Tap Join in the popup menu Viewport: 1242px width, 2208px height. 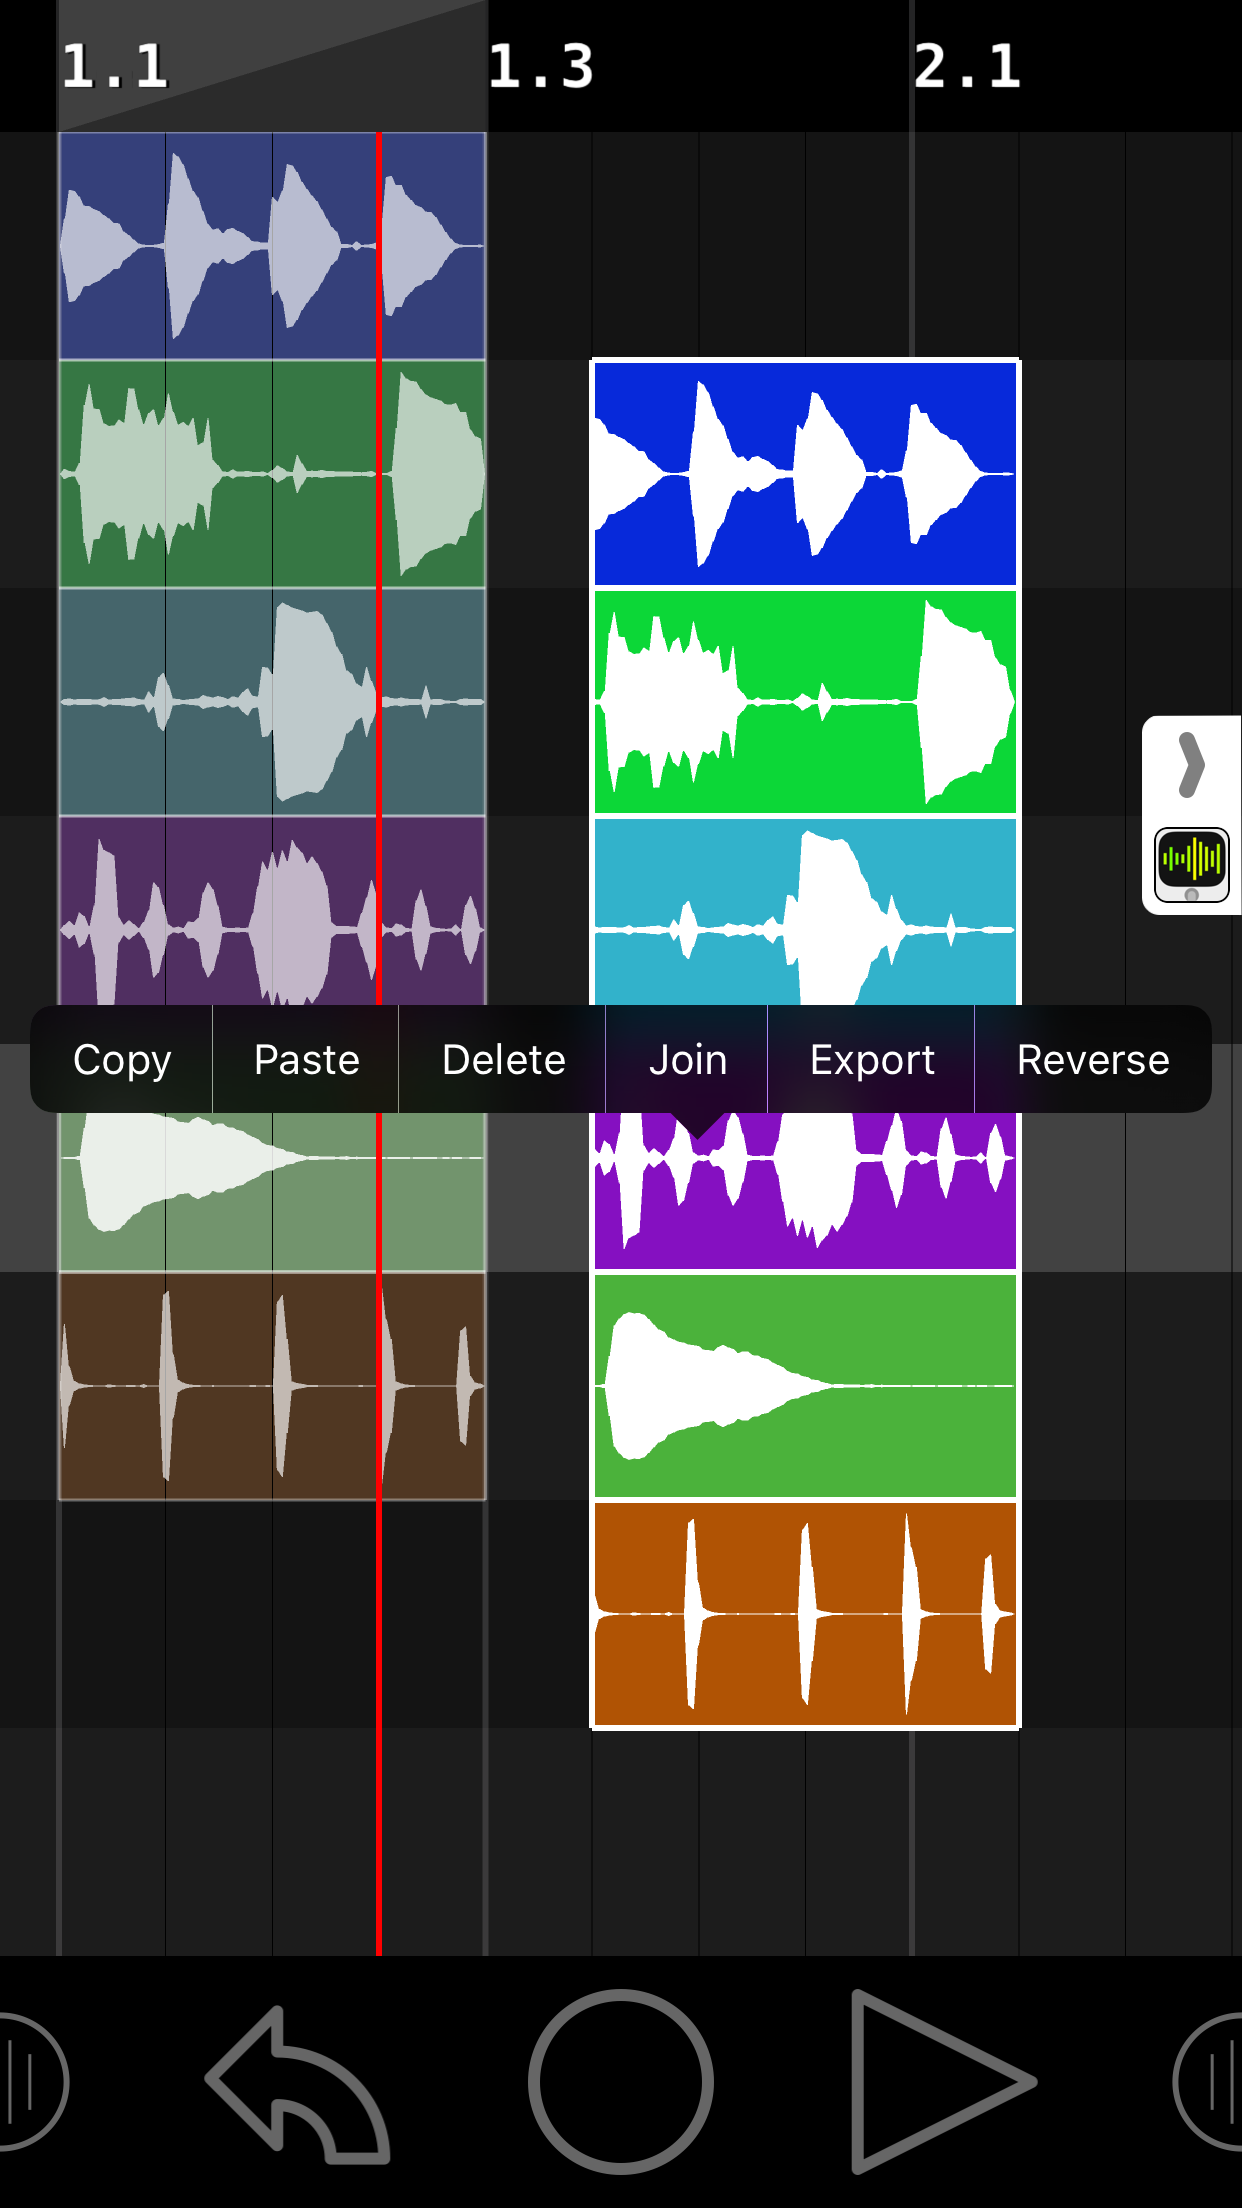point(687,1060)
